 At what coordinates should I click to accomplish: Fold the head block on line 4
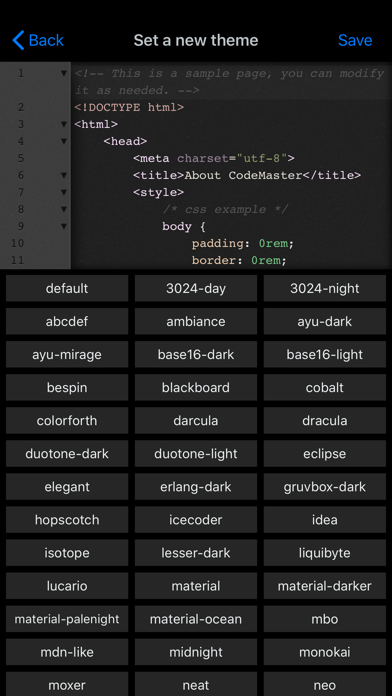[x=64, y=141]
